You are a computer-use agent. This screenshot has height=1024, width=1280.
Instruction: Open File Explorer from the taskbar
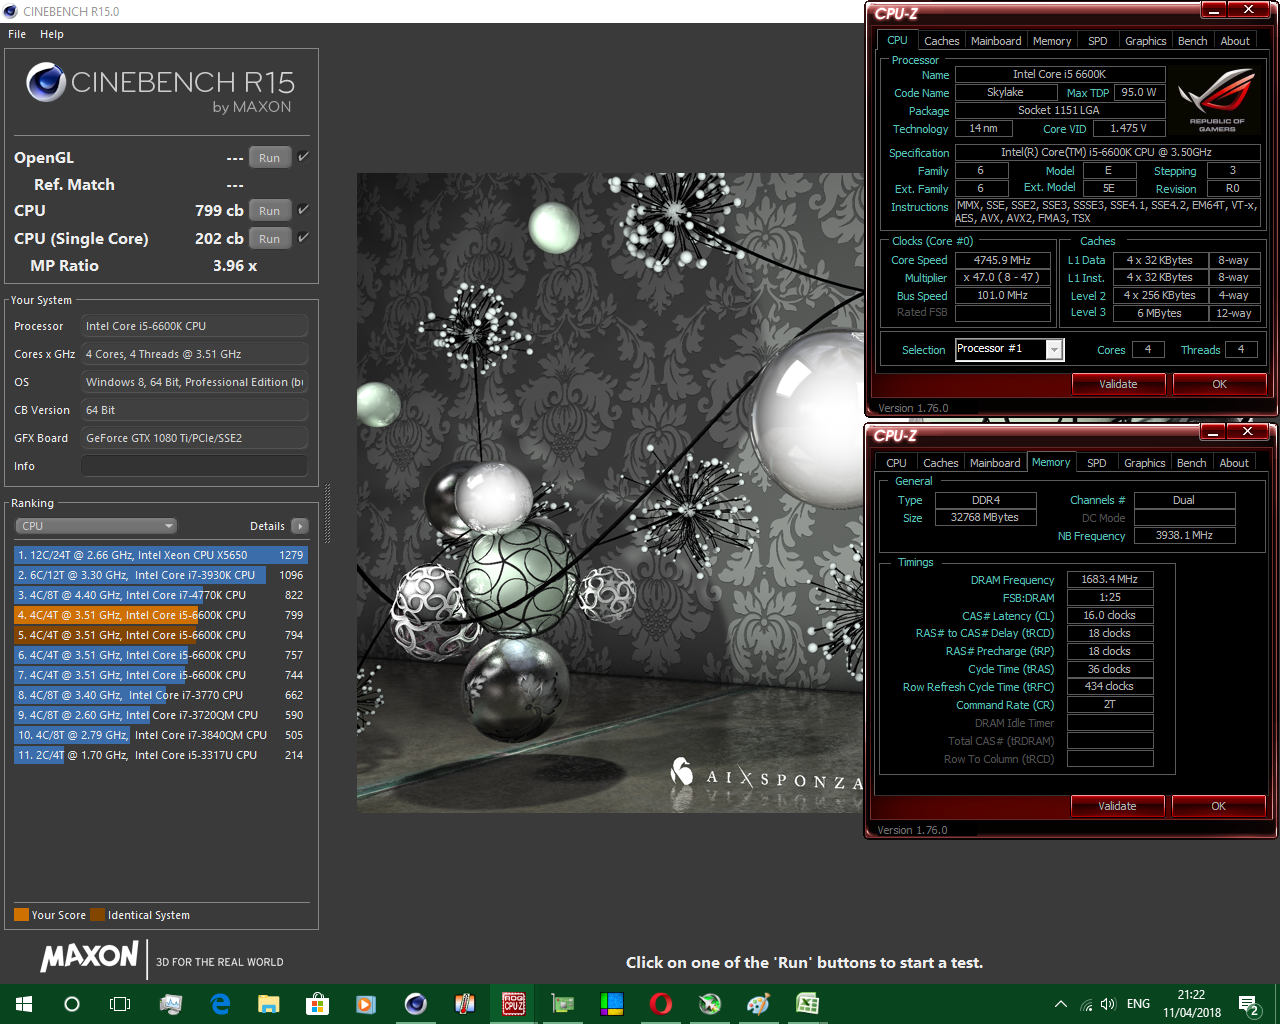pos(269,1003)
